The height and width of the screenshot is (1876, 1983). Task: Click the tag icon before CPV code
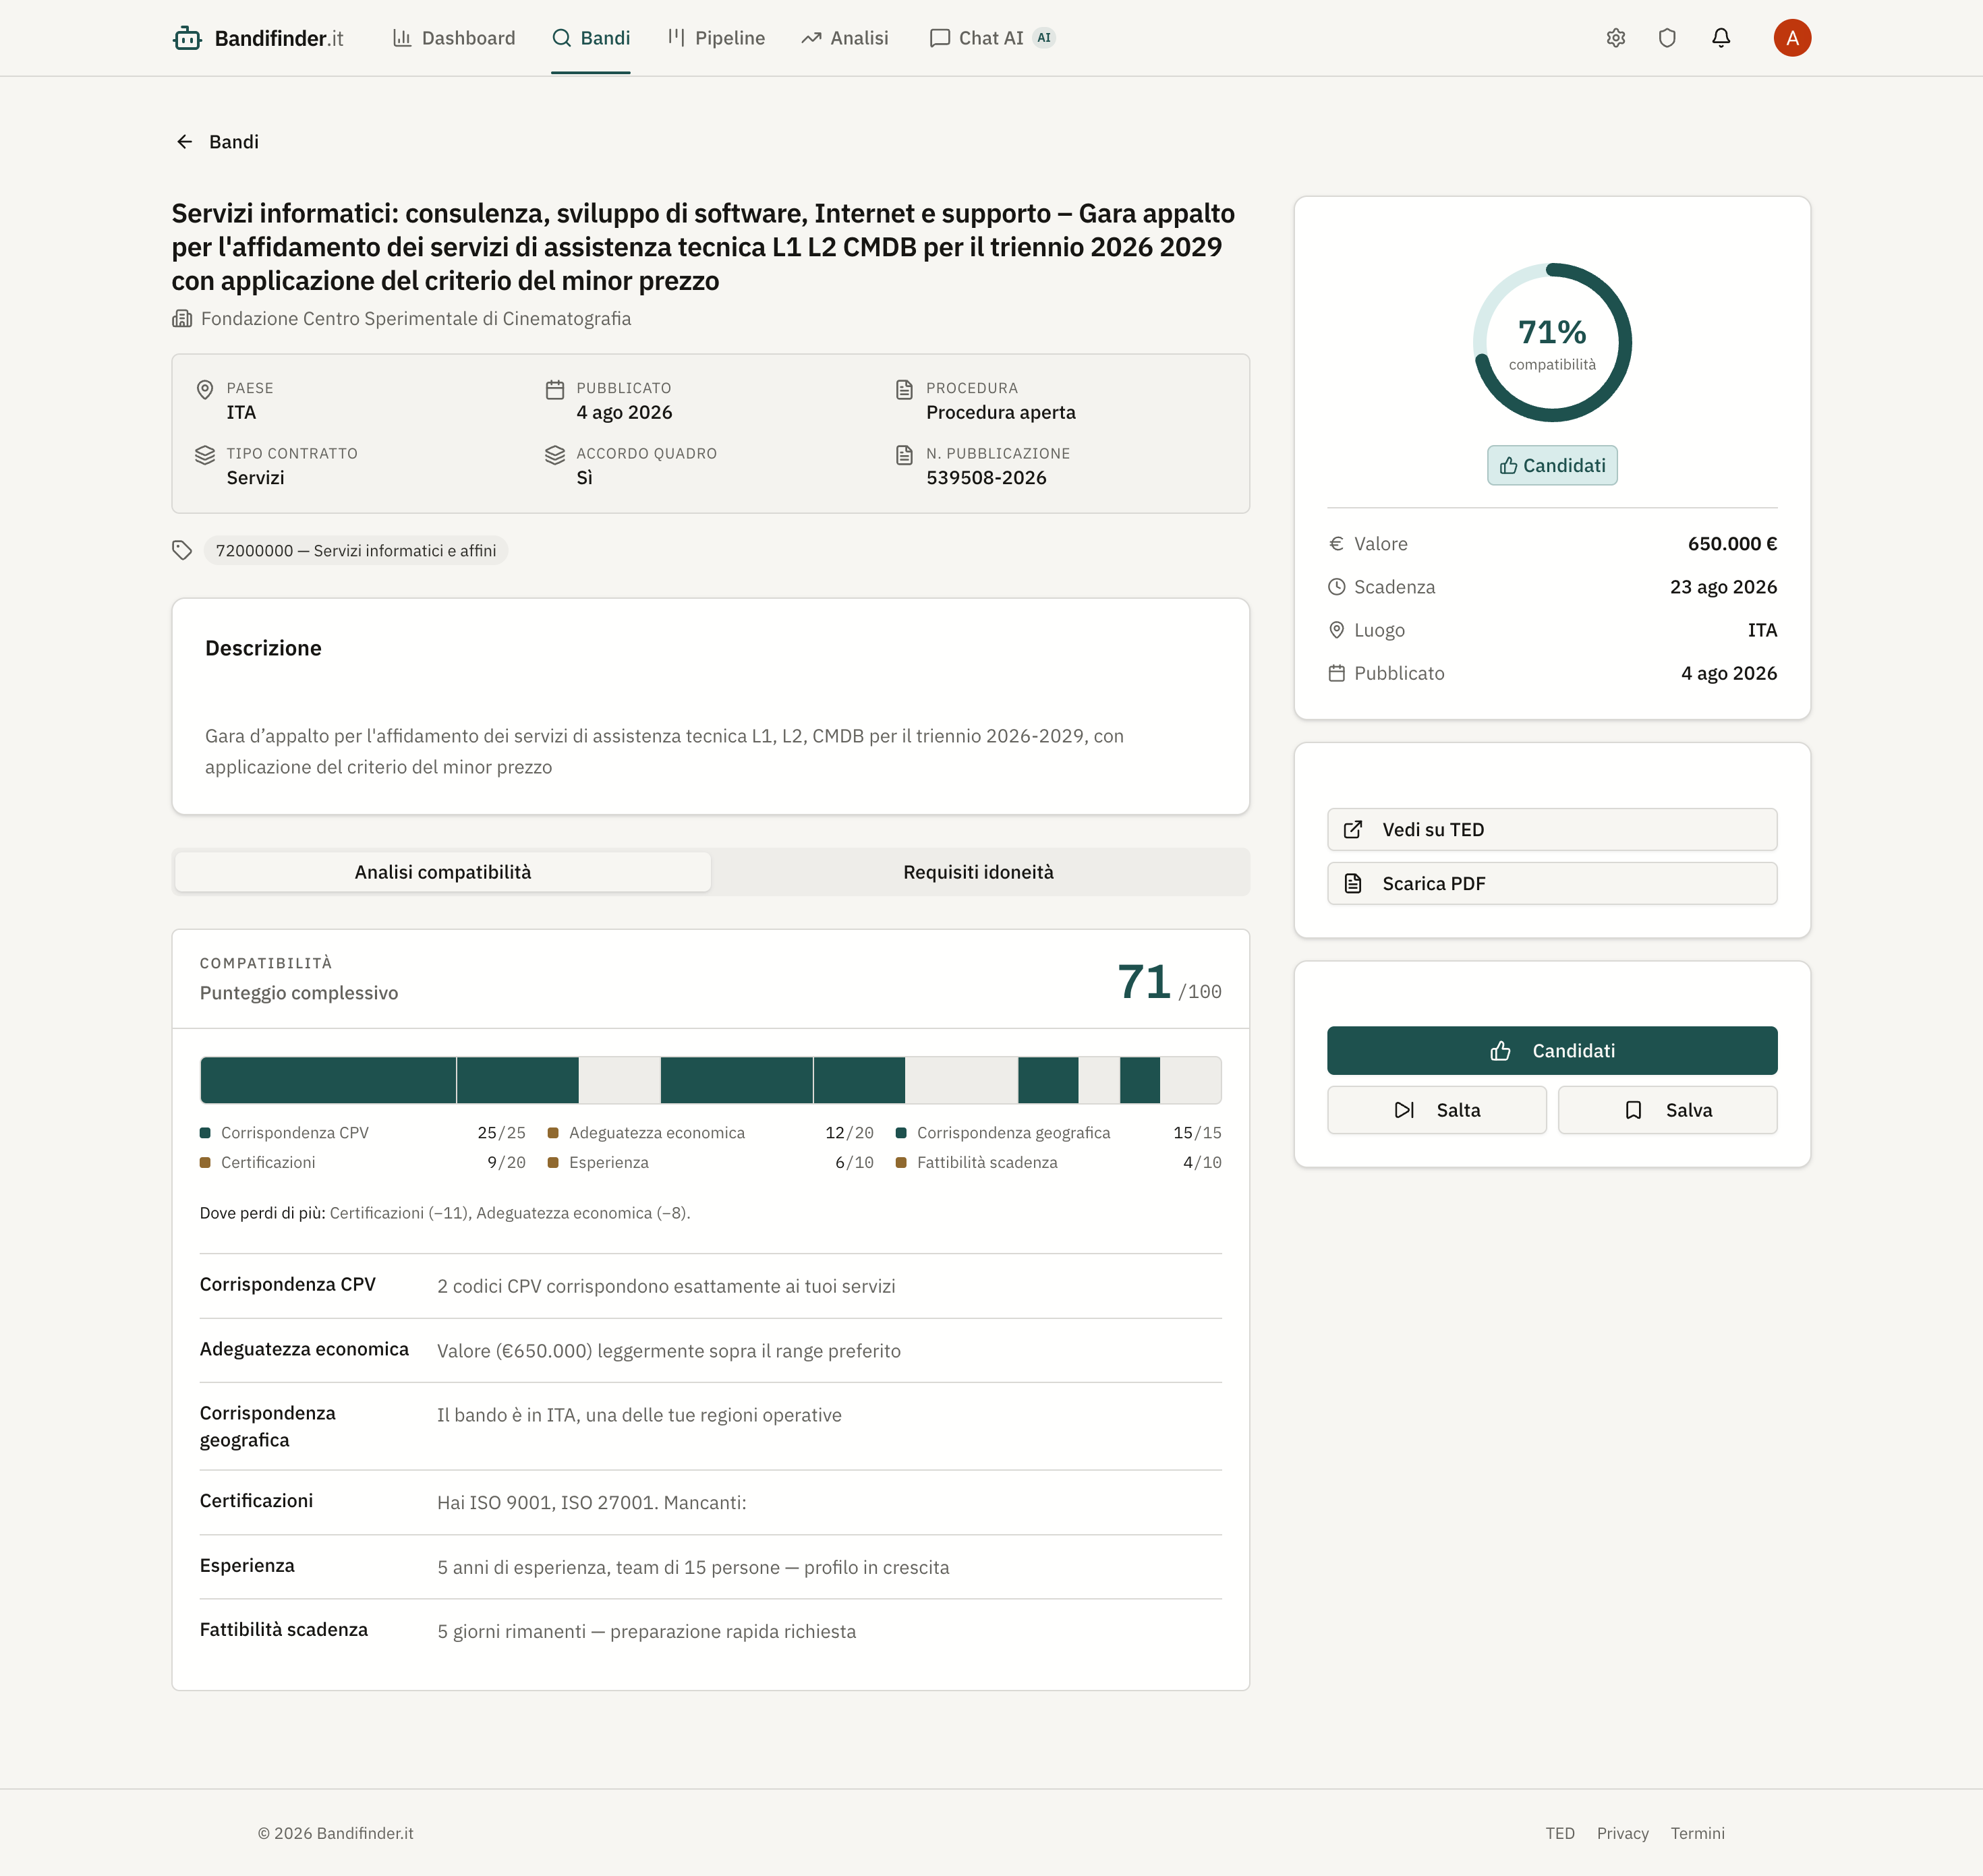(x=182, y=550)
